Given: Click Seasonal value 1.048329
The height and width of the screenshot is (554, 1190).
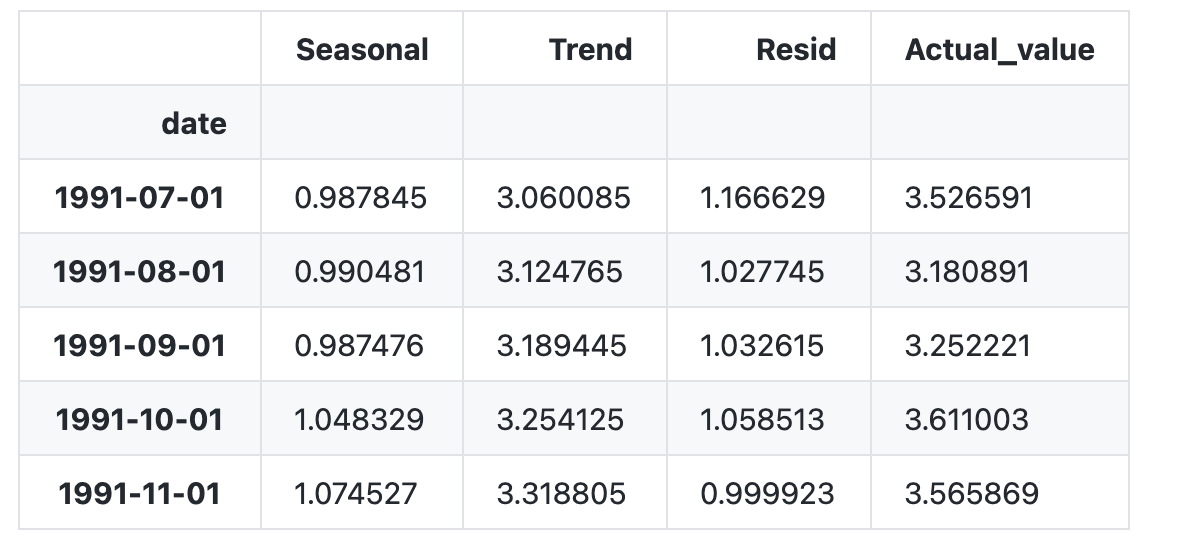Looking at the screenshot, I should (359, 420).
